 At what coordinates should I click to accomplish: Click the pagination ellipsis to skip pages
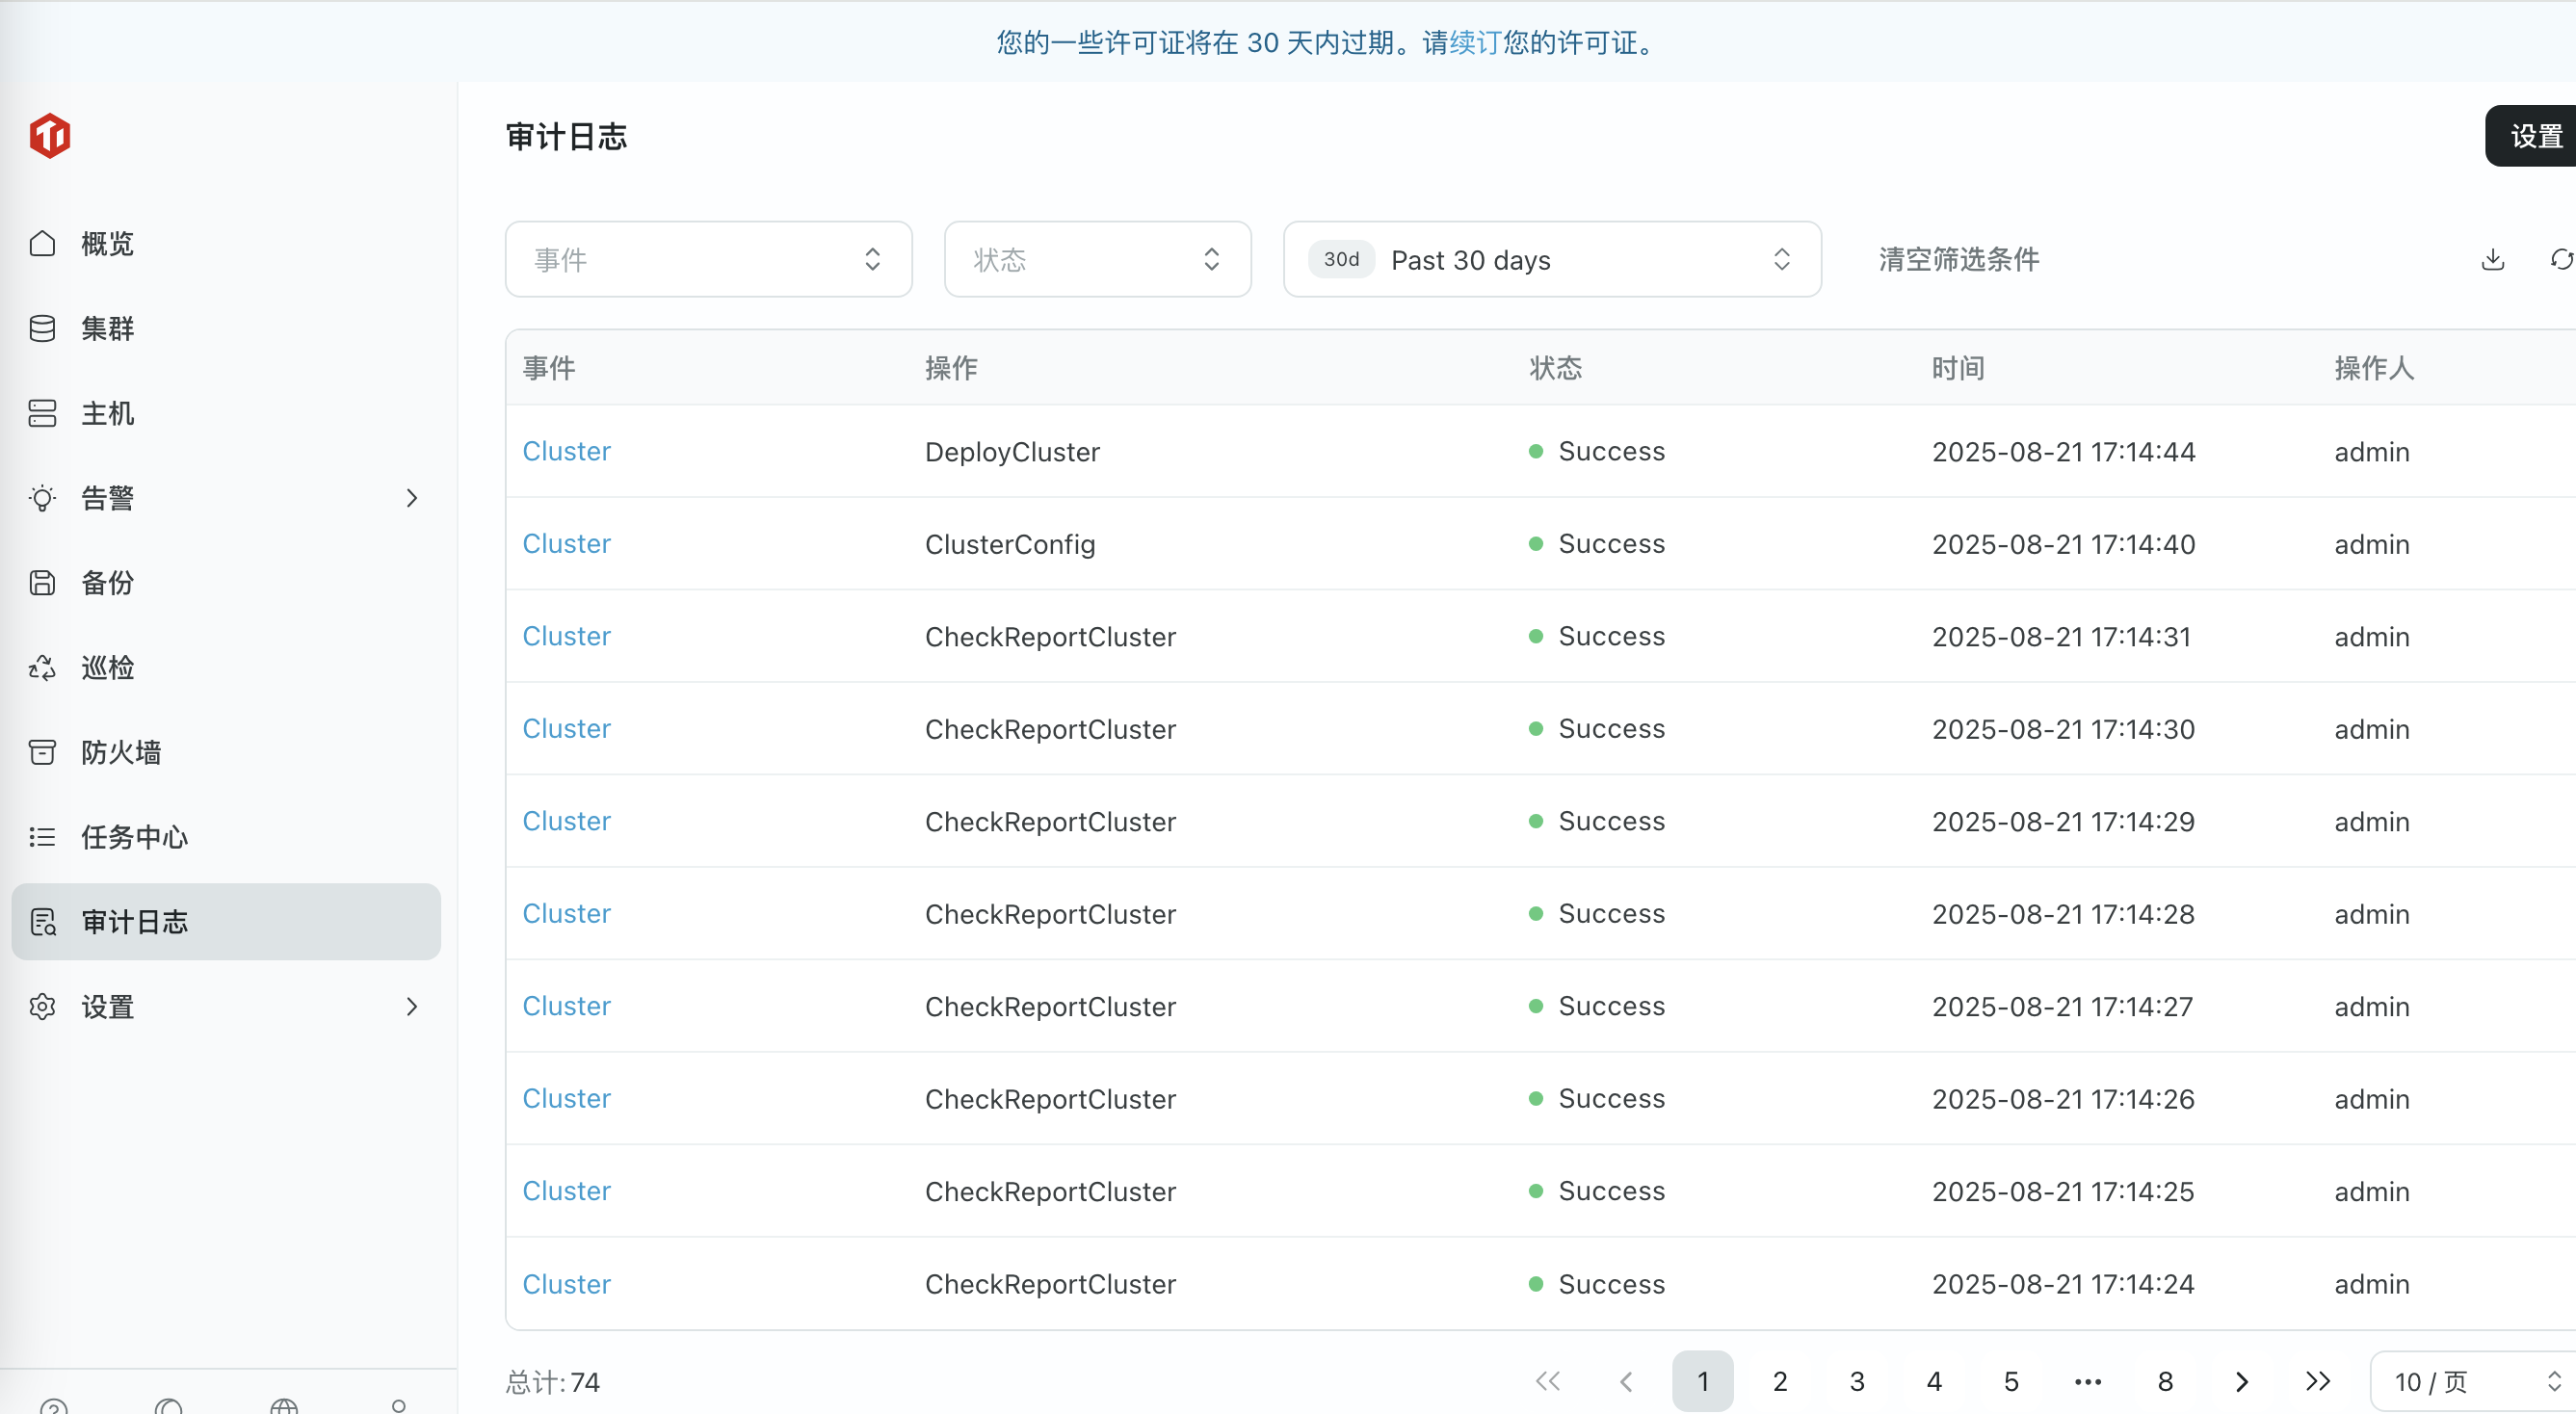[2088, 1382]
